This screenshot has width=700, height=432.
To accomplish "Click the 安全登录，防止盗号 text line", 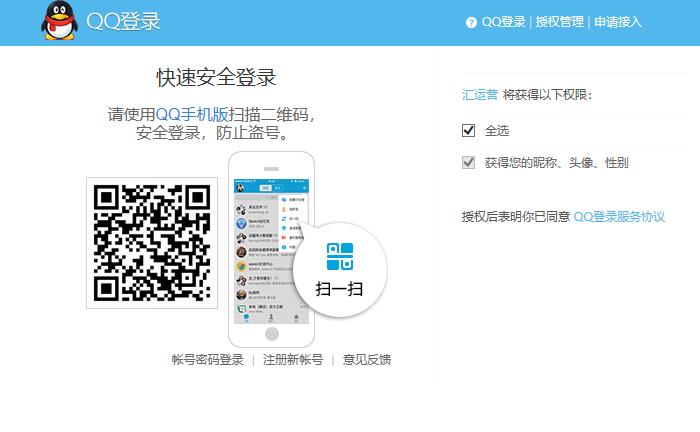I will pos(212,133).
